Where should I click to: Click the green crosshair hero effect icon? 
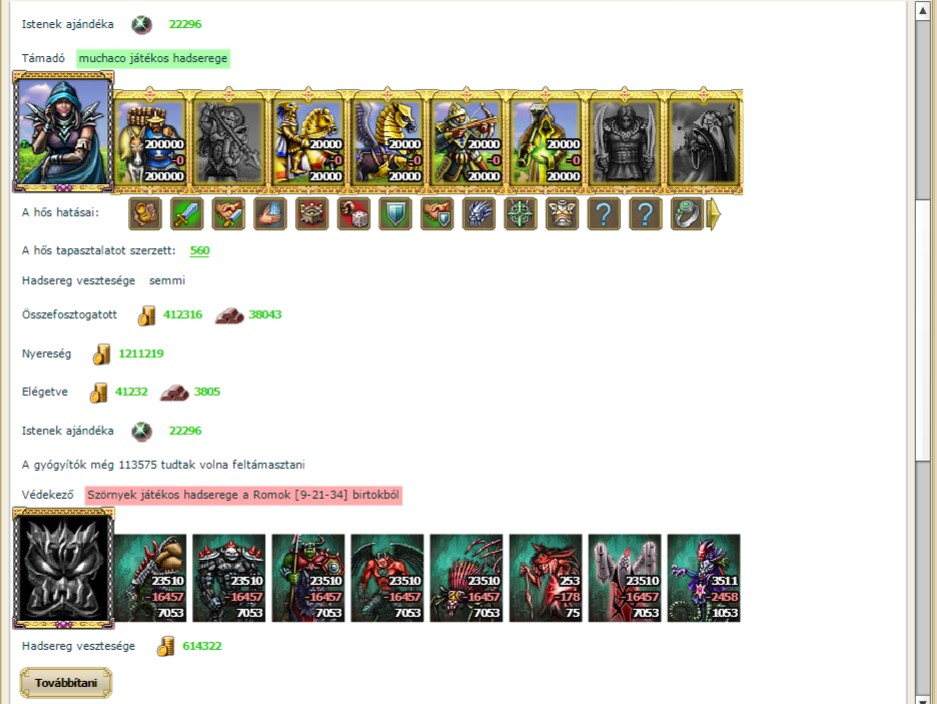[520, 214]
